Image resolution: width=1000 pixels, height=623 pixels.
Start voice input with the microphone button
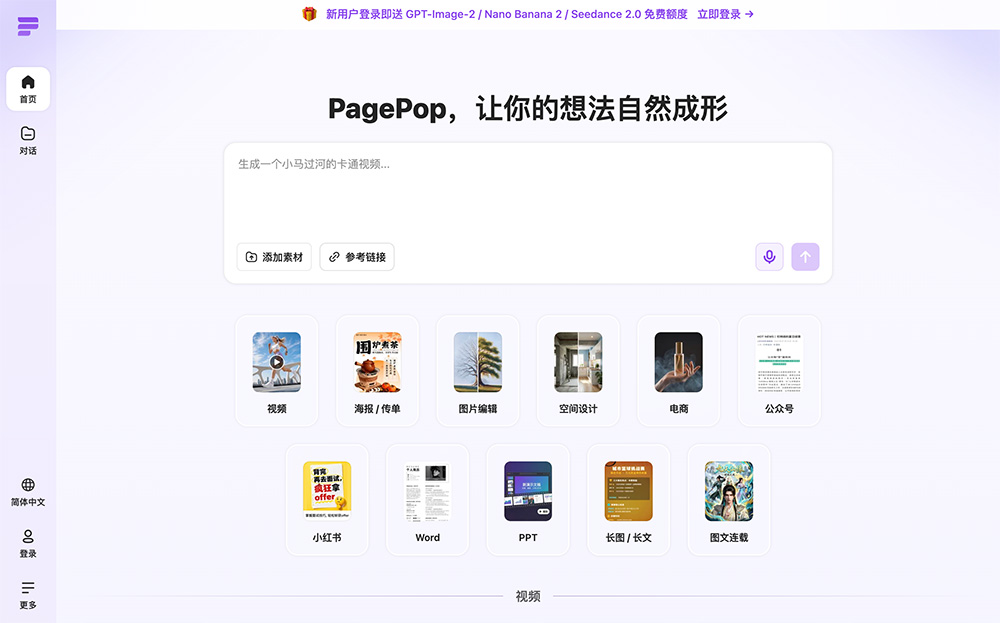tap(770, 257)
